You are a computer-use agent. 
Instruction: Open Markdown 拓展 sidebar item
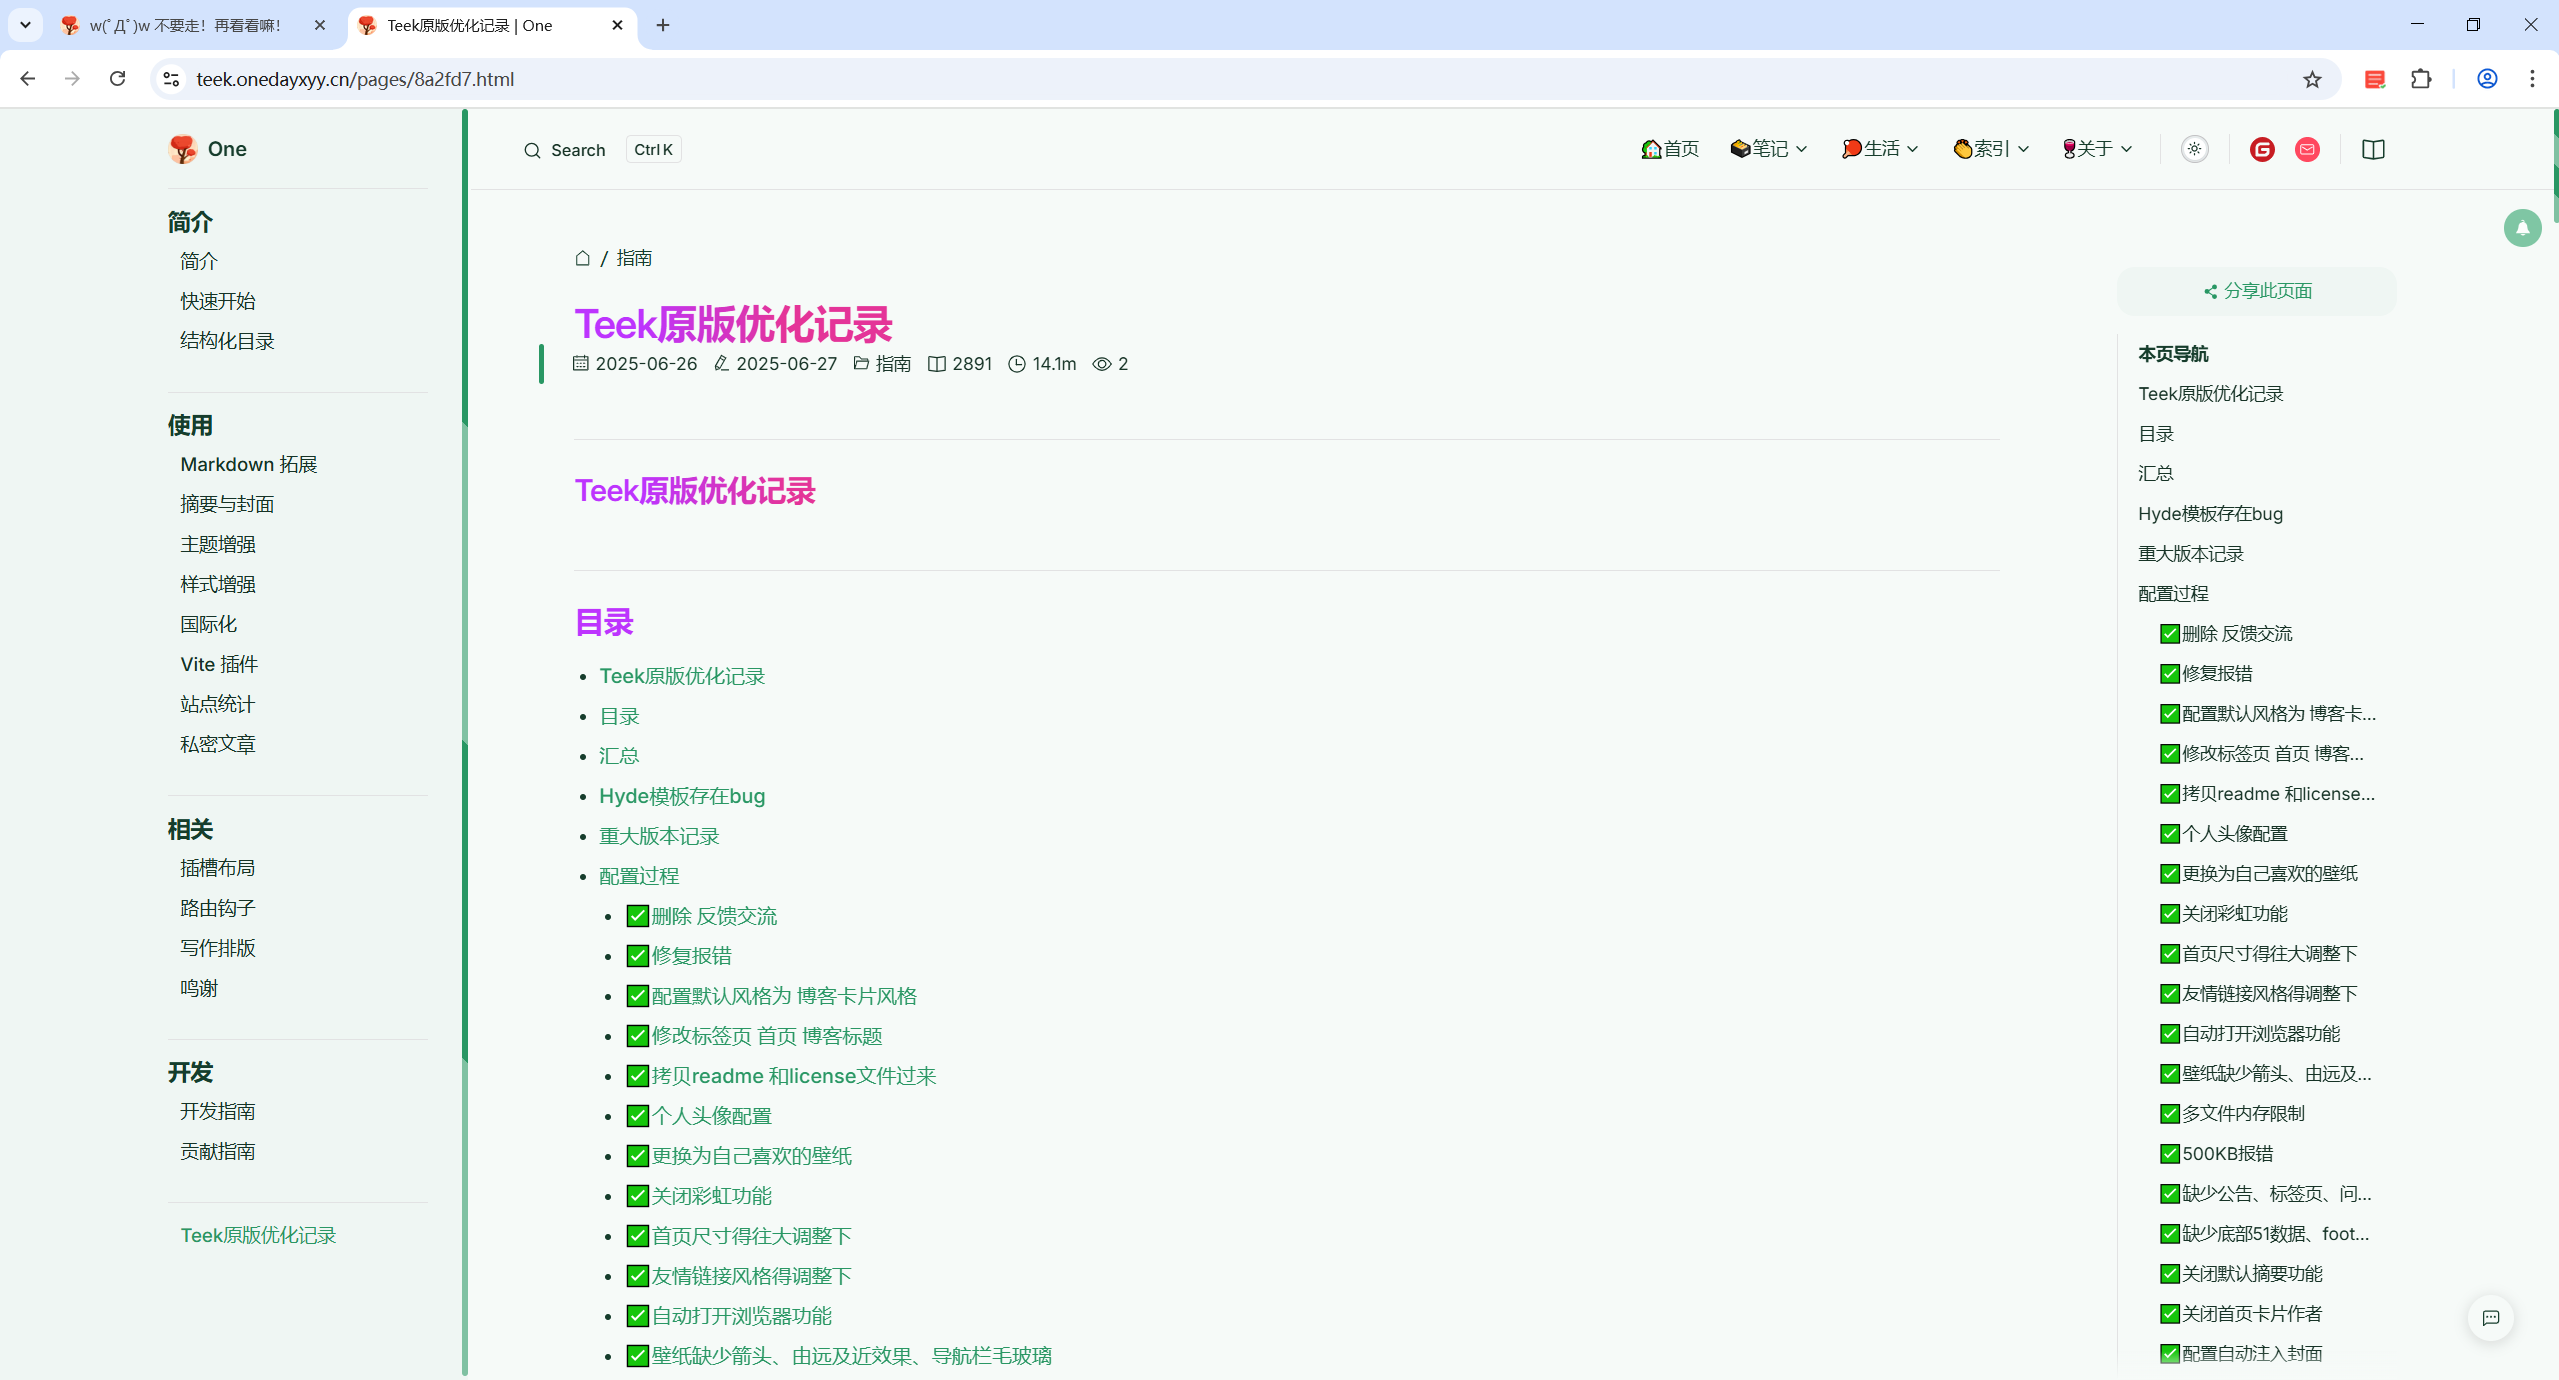tap(249, 464)
